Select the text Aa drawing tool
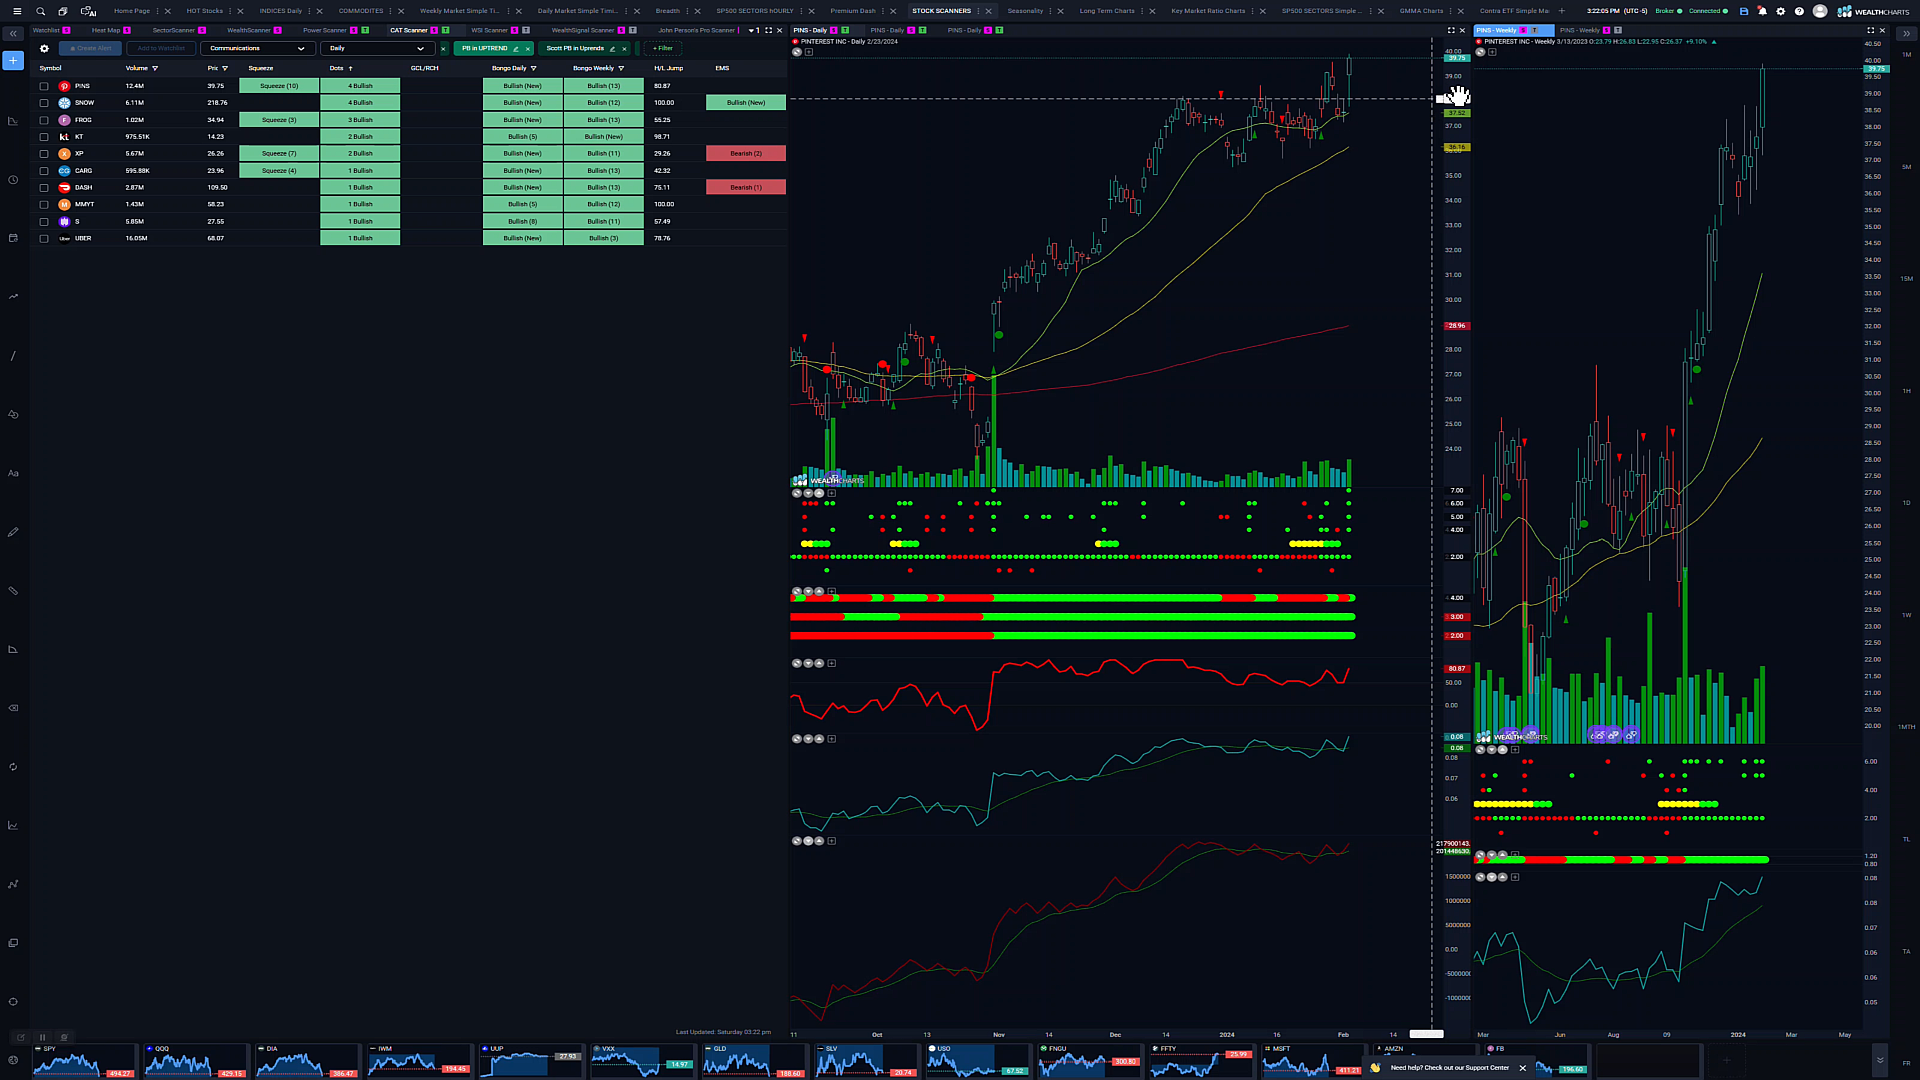The image size is (1920, 1080). [13, 473]
